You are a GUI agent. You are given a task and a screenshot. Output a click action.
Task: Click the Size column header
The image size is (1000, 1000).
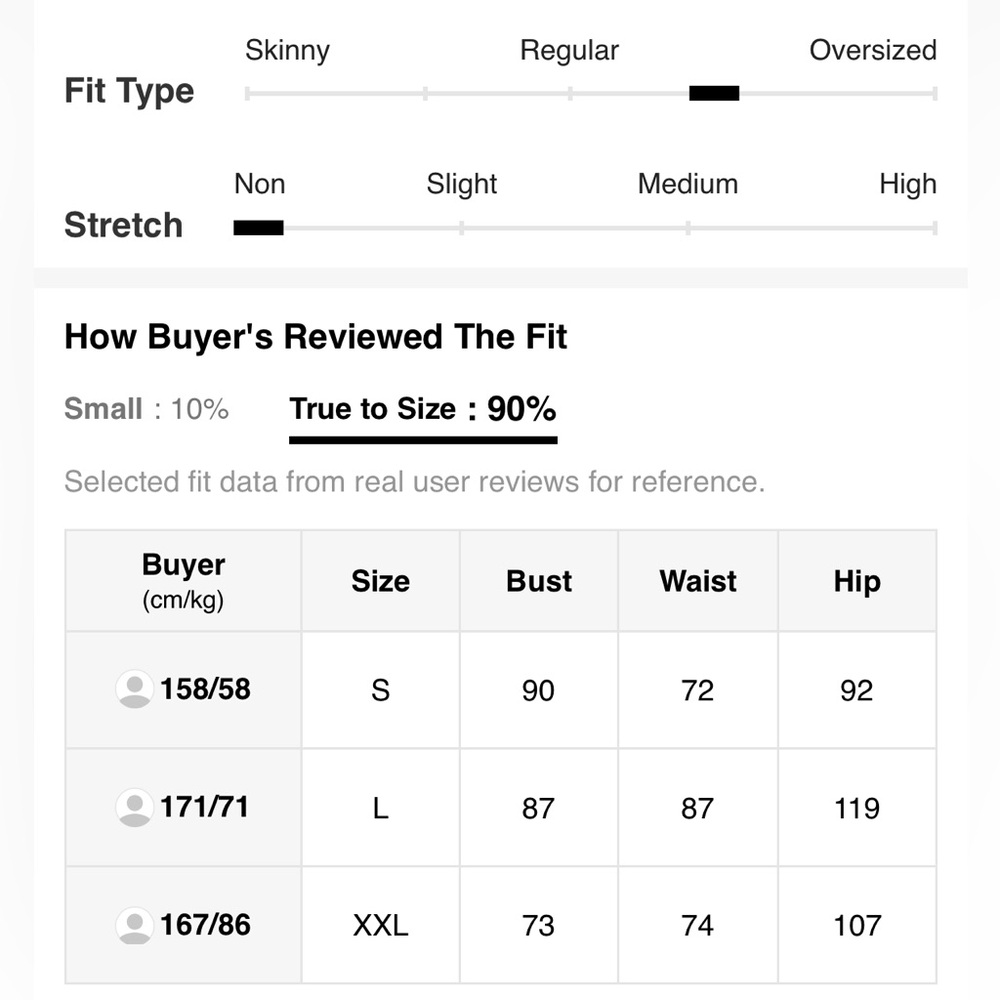click(x=380, y=581)
